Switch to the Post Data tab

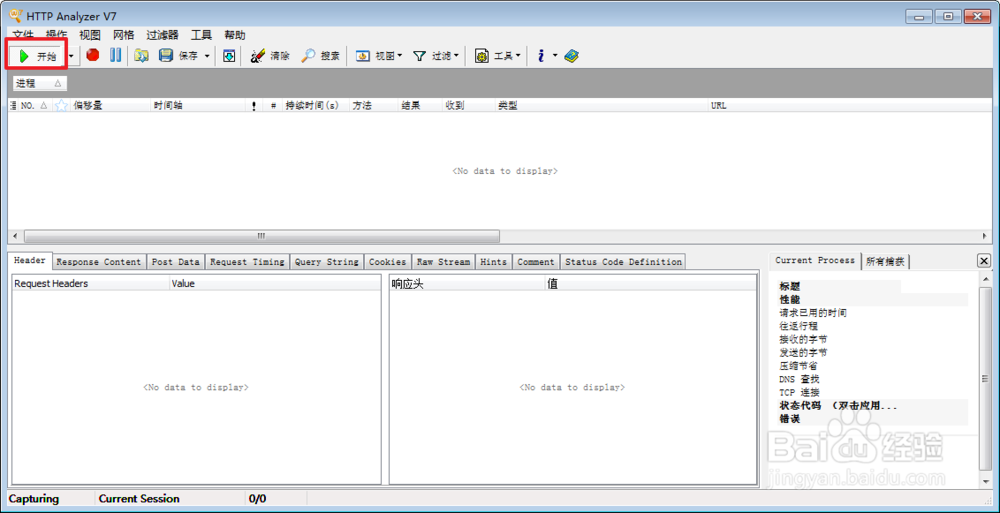tap(175, 262)
